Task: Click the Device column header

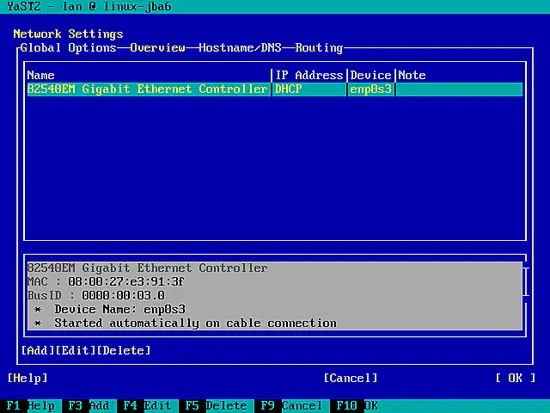Action: coord(371,75)
